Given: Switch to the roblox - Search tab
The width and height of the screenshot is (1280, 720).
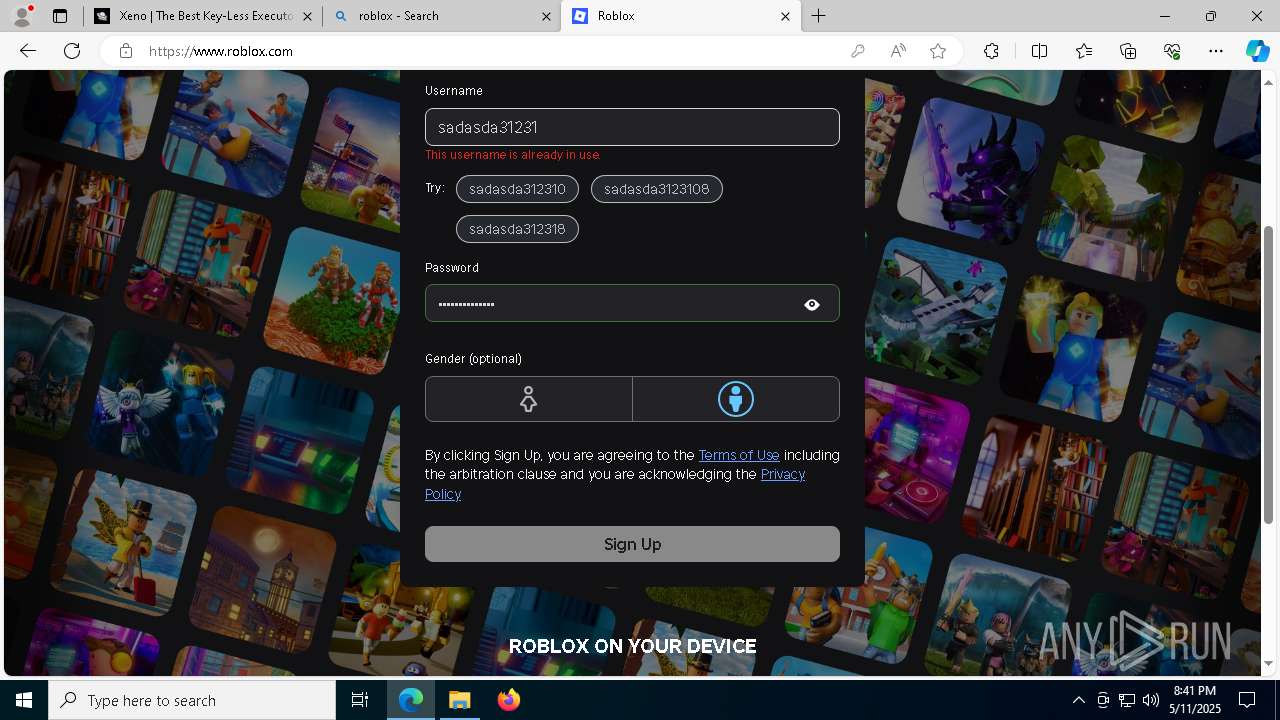Looking at the screenshot, I should coord(441,16).
